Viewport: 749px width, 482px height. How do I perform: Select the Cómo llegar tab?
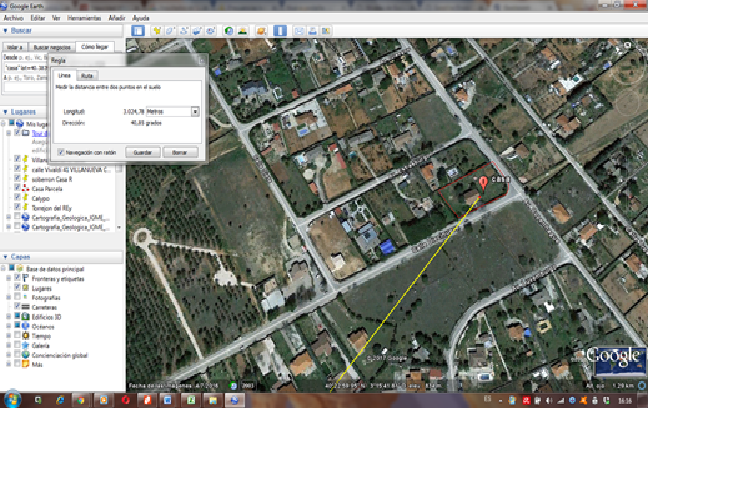coord(95,46)
